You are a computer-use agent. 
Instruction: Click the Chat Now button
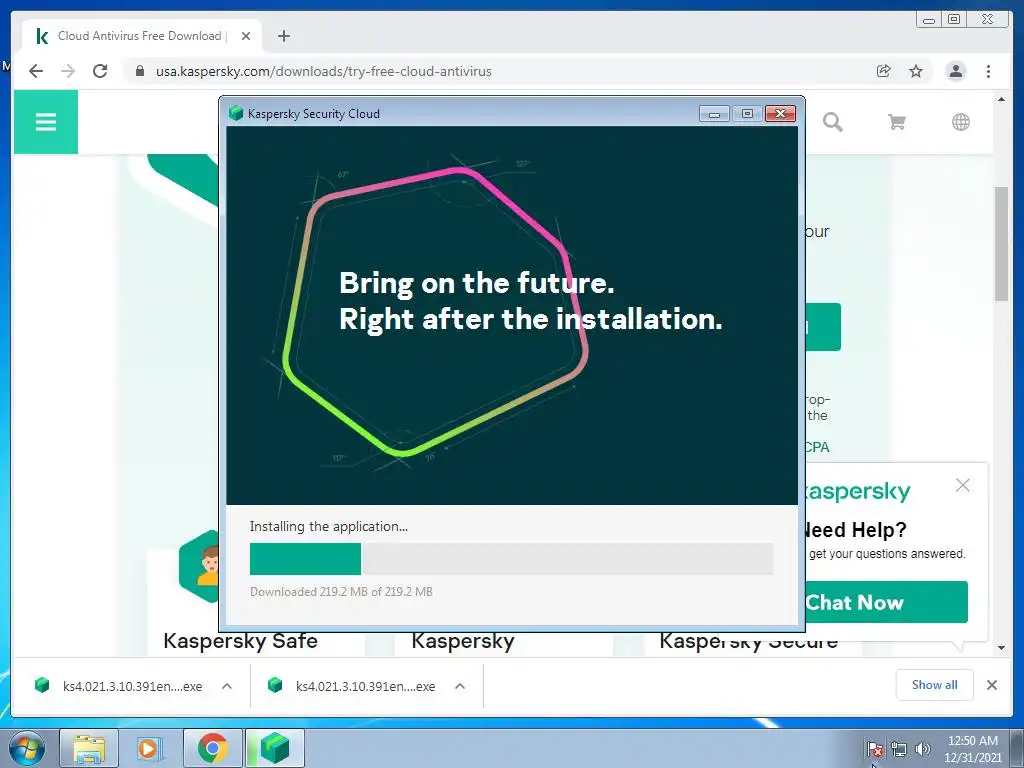point(886,602)
